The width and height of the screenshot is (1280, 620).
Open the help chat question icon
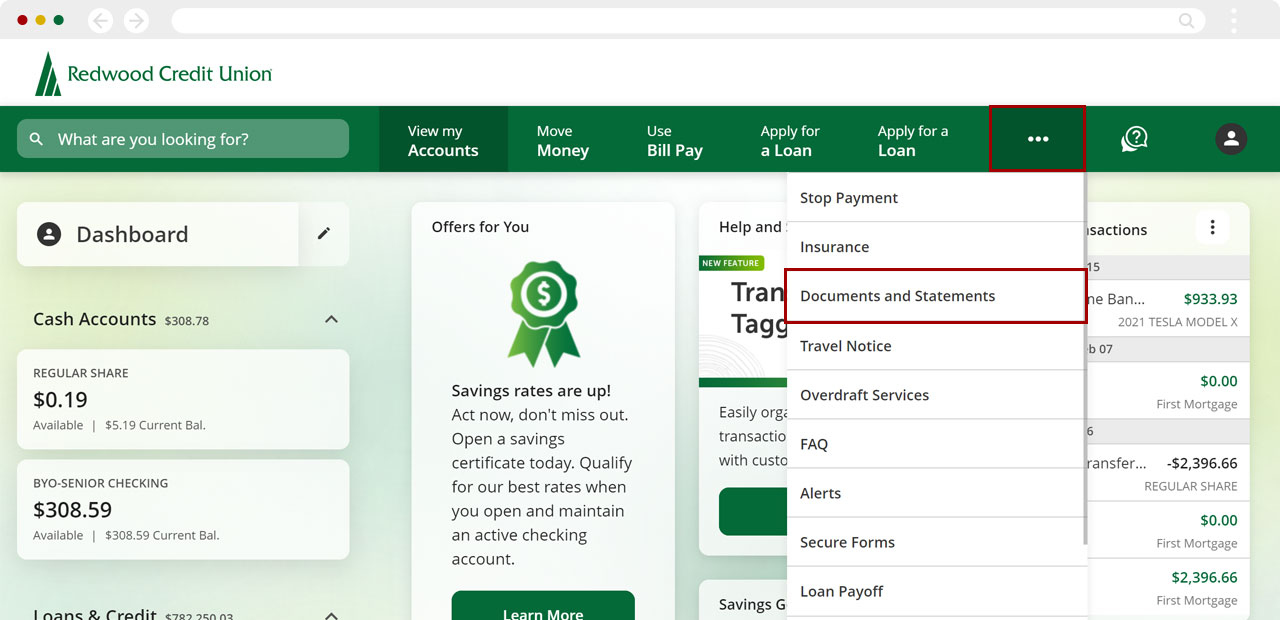tap(1134, 139)
